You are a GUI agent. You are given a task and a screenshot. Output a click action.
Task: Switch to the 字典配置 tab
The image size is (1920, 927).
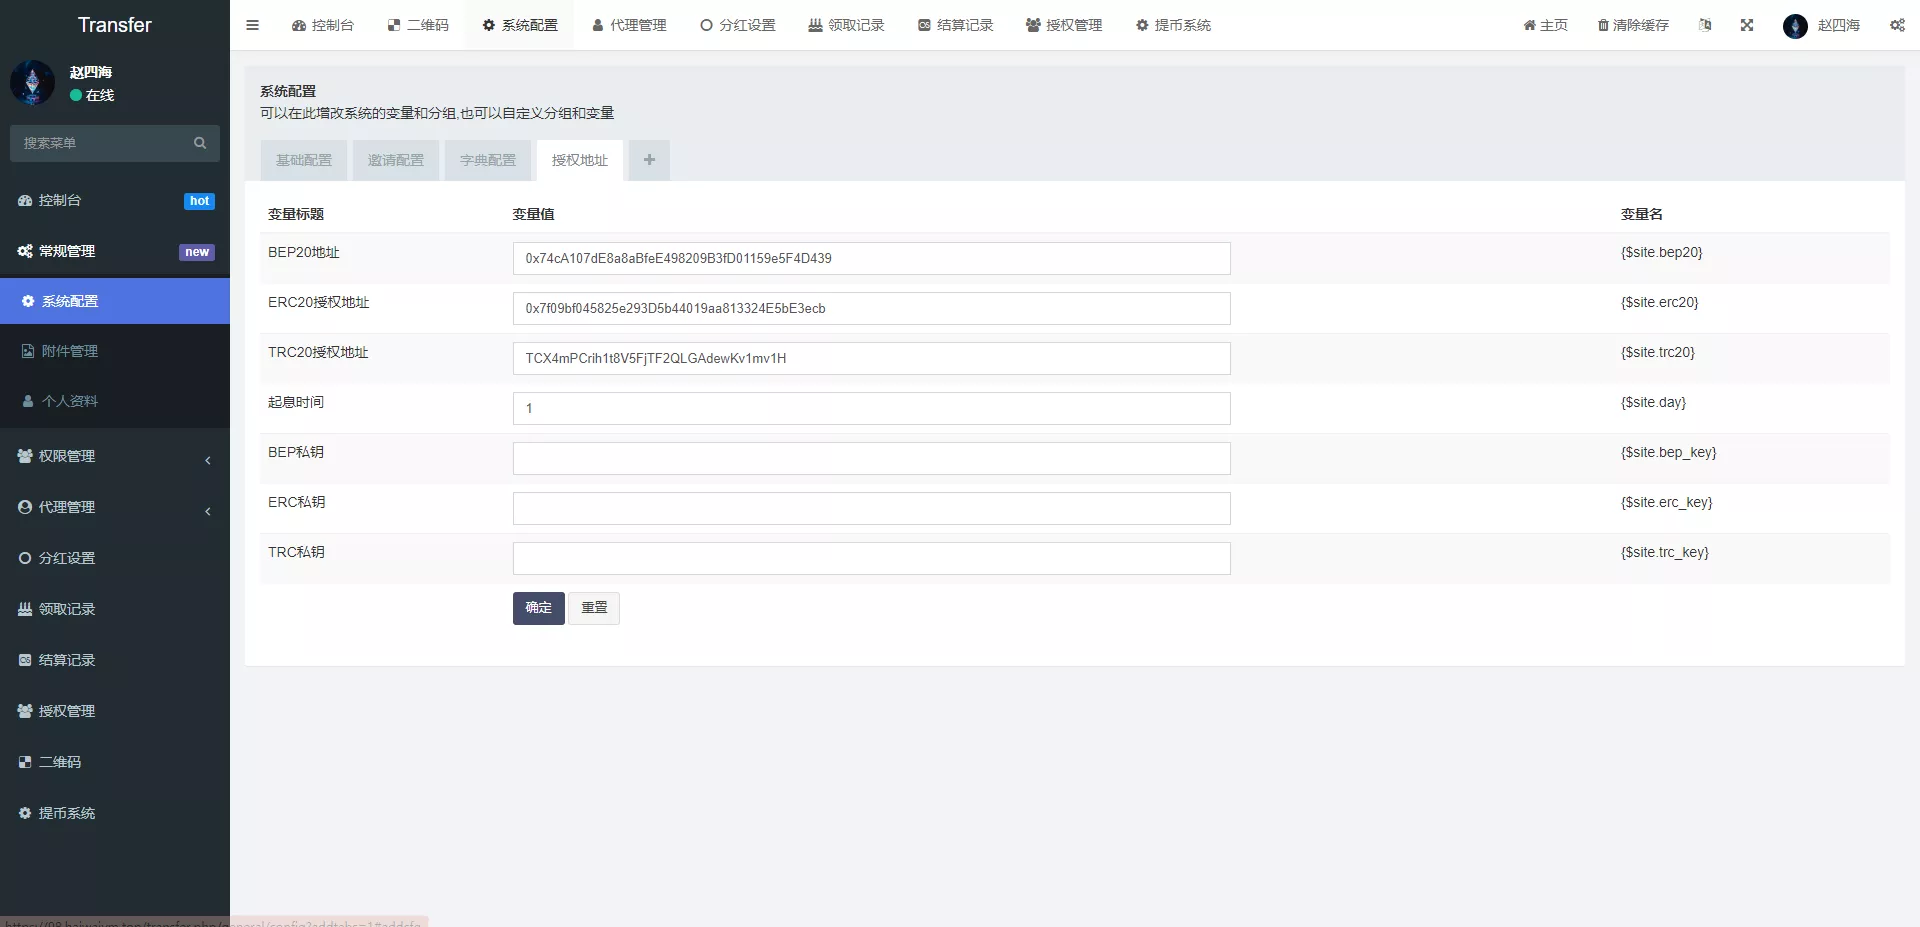pyautogui.click(x=487, y=160)
